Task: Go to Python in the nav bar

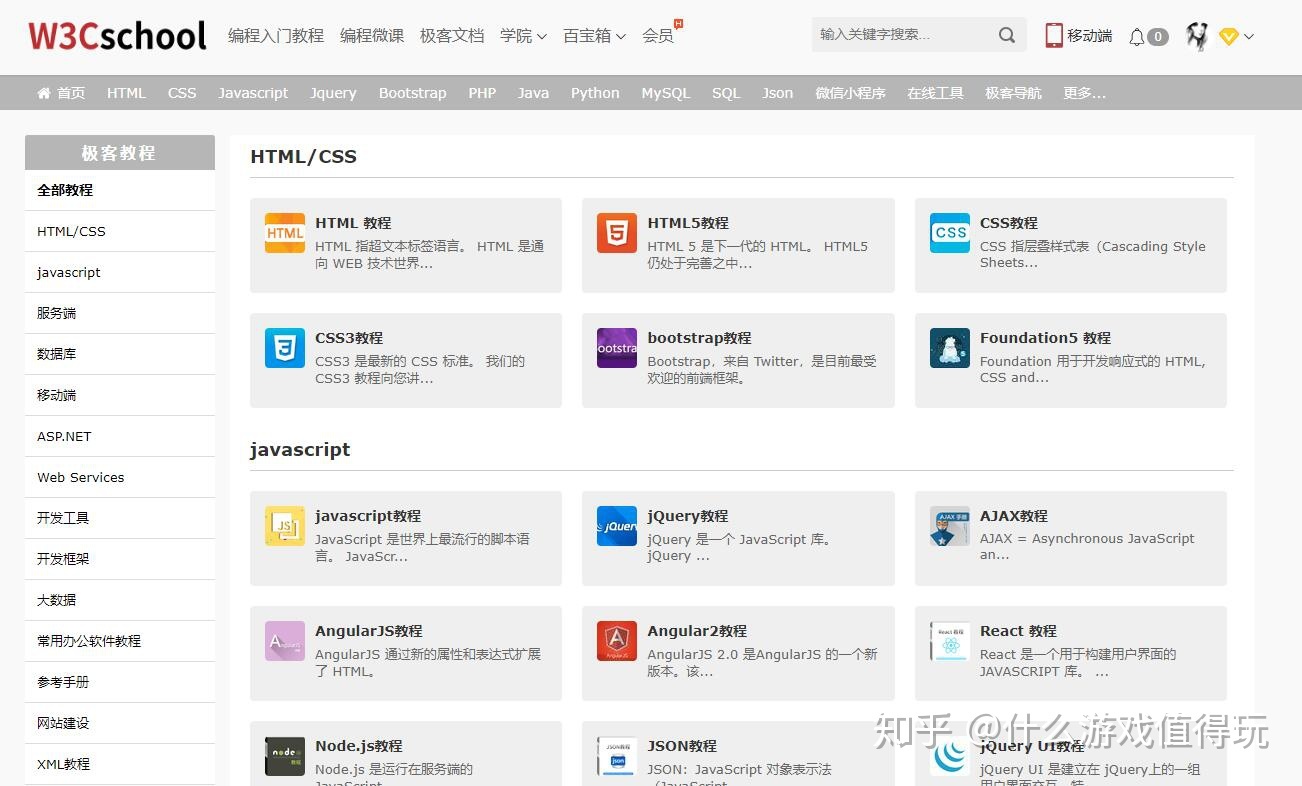Action: pyautogui.click(x=595, y=93)
